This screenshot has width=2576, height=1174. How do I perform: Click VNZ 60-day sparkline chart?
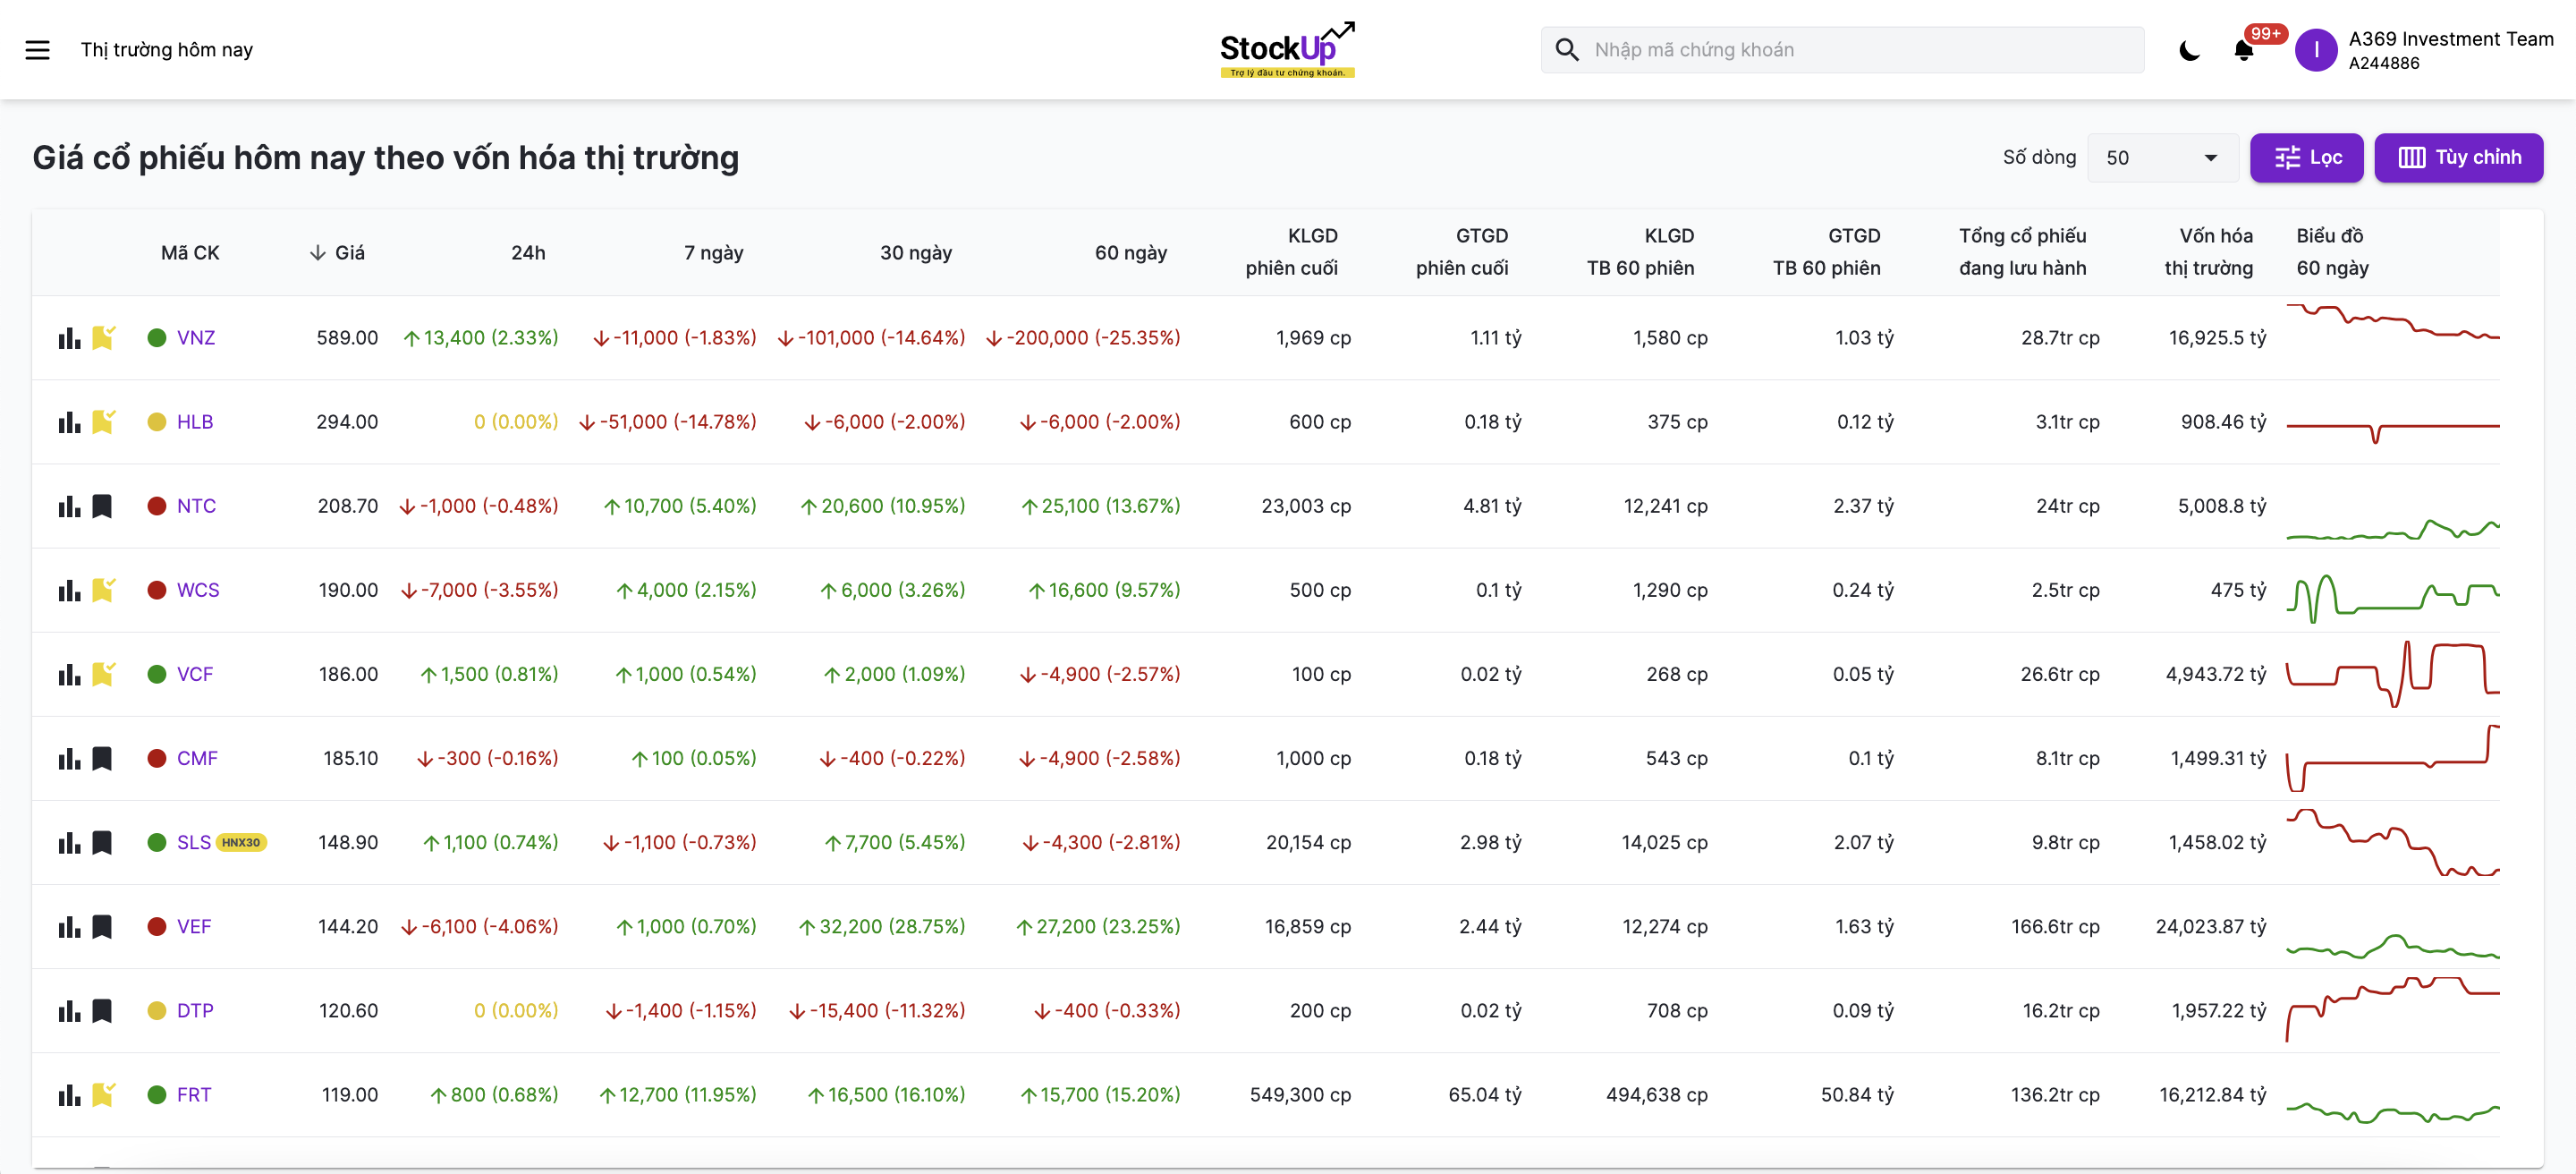point(2392,323)
